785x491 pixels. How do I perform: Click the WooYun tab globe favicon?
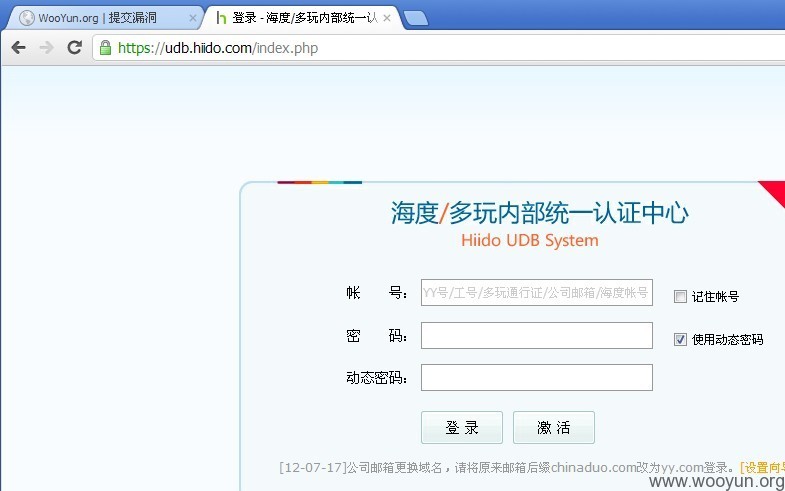[27, 18]
